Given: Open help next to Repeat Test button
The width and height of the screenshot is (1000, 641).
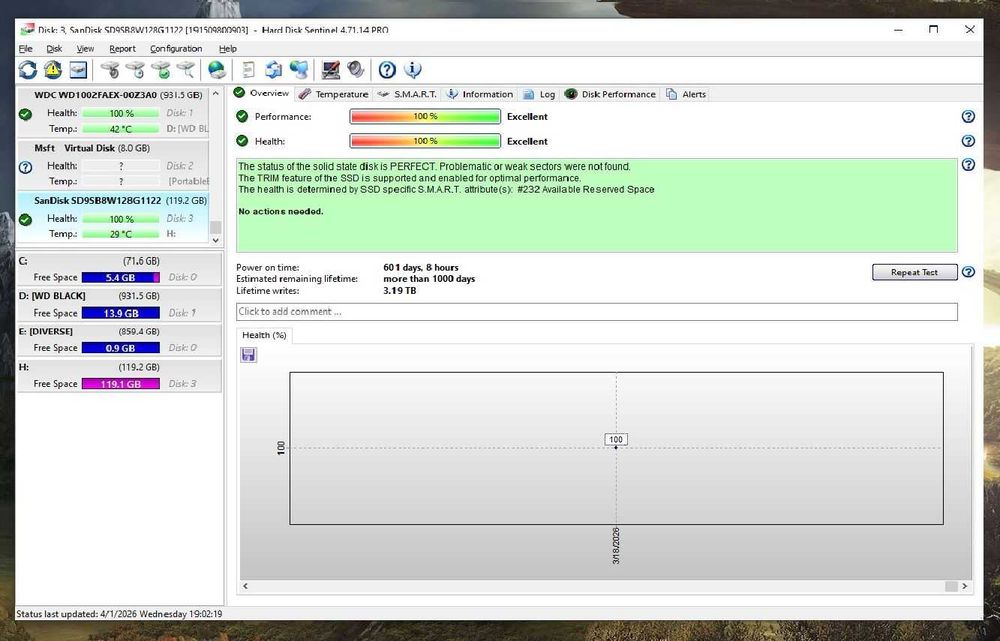Looking at the screenshot, I should pos(968,272).
